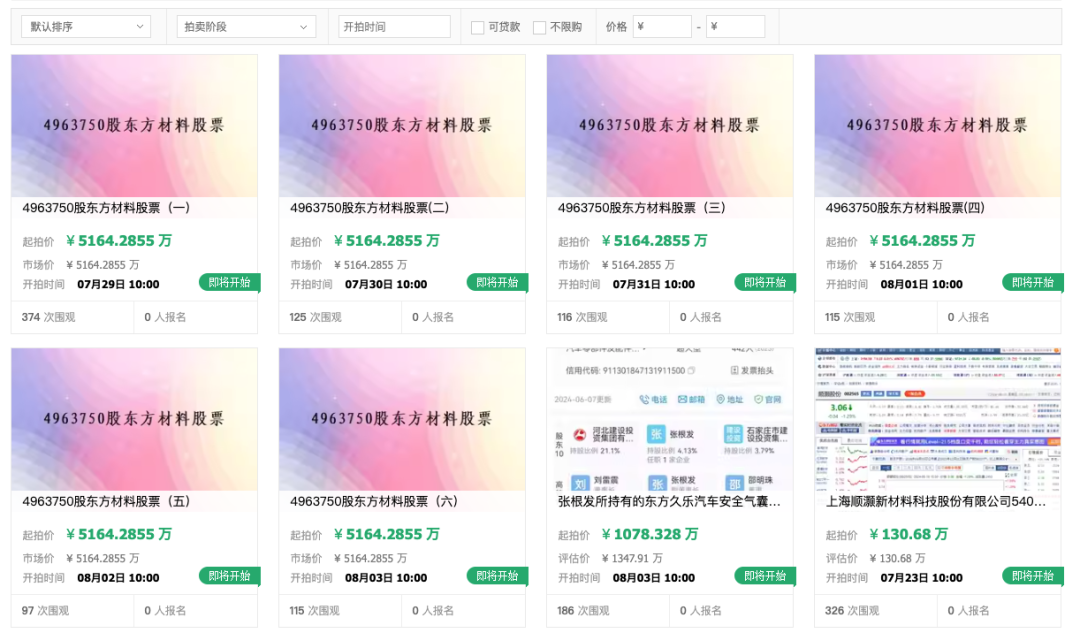Viewport: 1080px width, 633px height.
Task: Tick the 不限购 checkbox
Action: click(540, 28)
